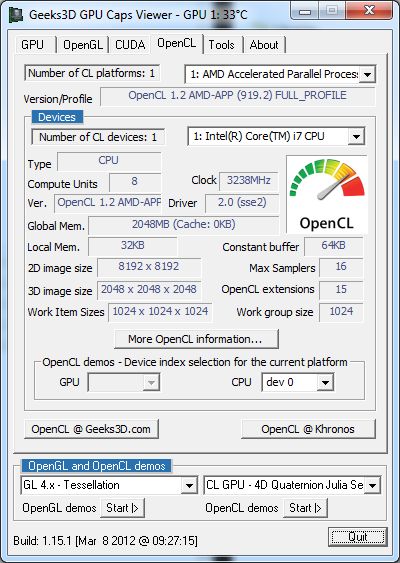Click the Global Mem. label
This screenshot has height=563, width=400.
(x=56, y=227)
